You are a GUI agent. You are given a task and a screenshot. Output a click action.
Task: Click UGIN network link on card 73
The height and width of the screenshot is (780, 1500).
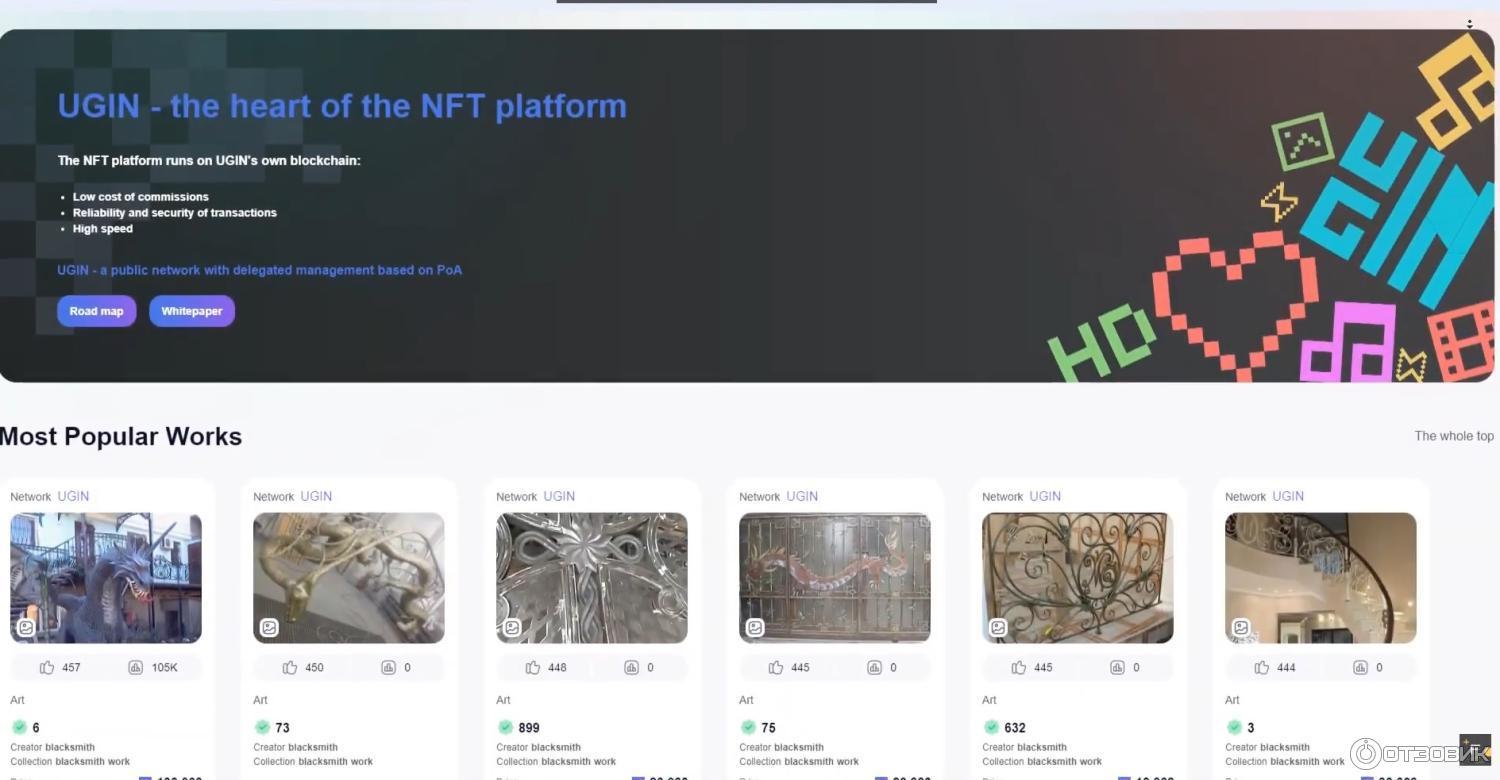click(x=316, y=496)
